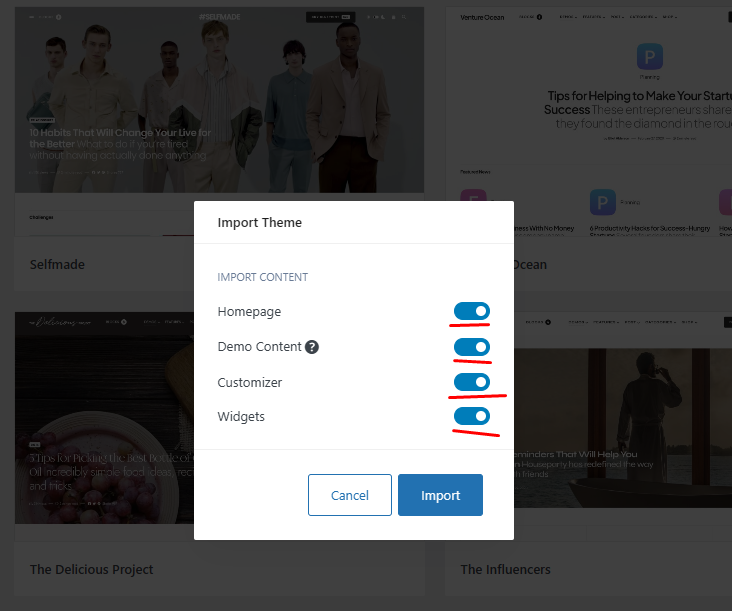This screenshot has height=611, width=732.
Task: Click the Selfmade theme title
Action: click(x=57, y=265)
